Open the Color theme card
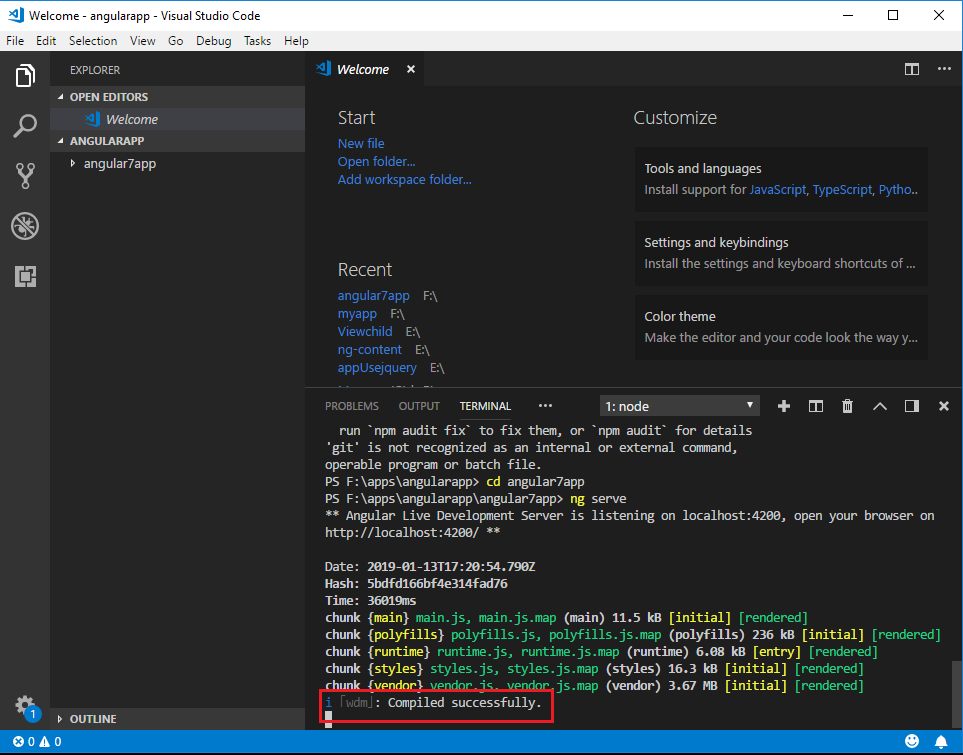963x755 pixels. [781, 327]
